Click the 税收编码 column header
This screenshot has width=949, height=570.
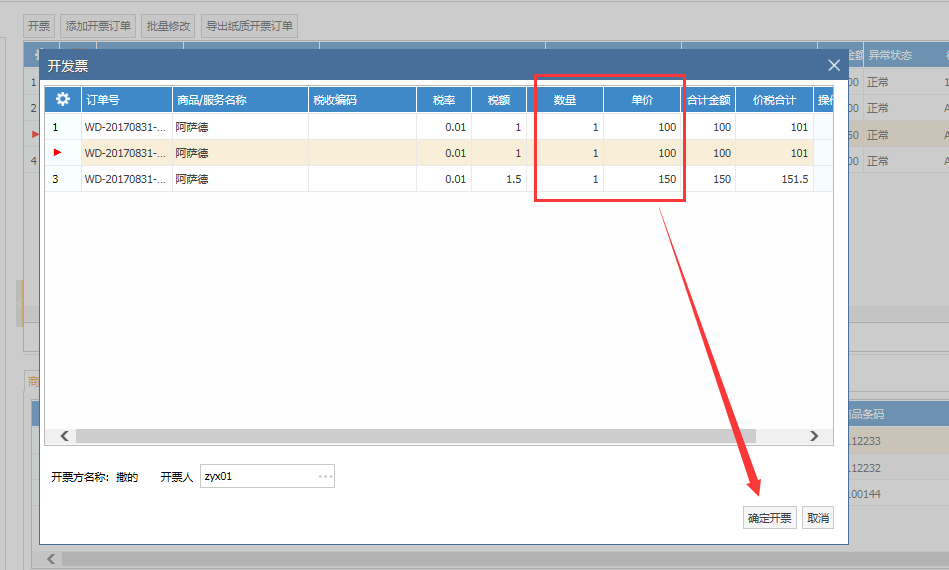pyautogui.click(x=362, y=100)
